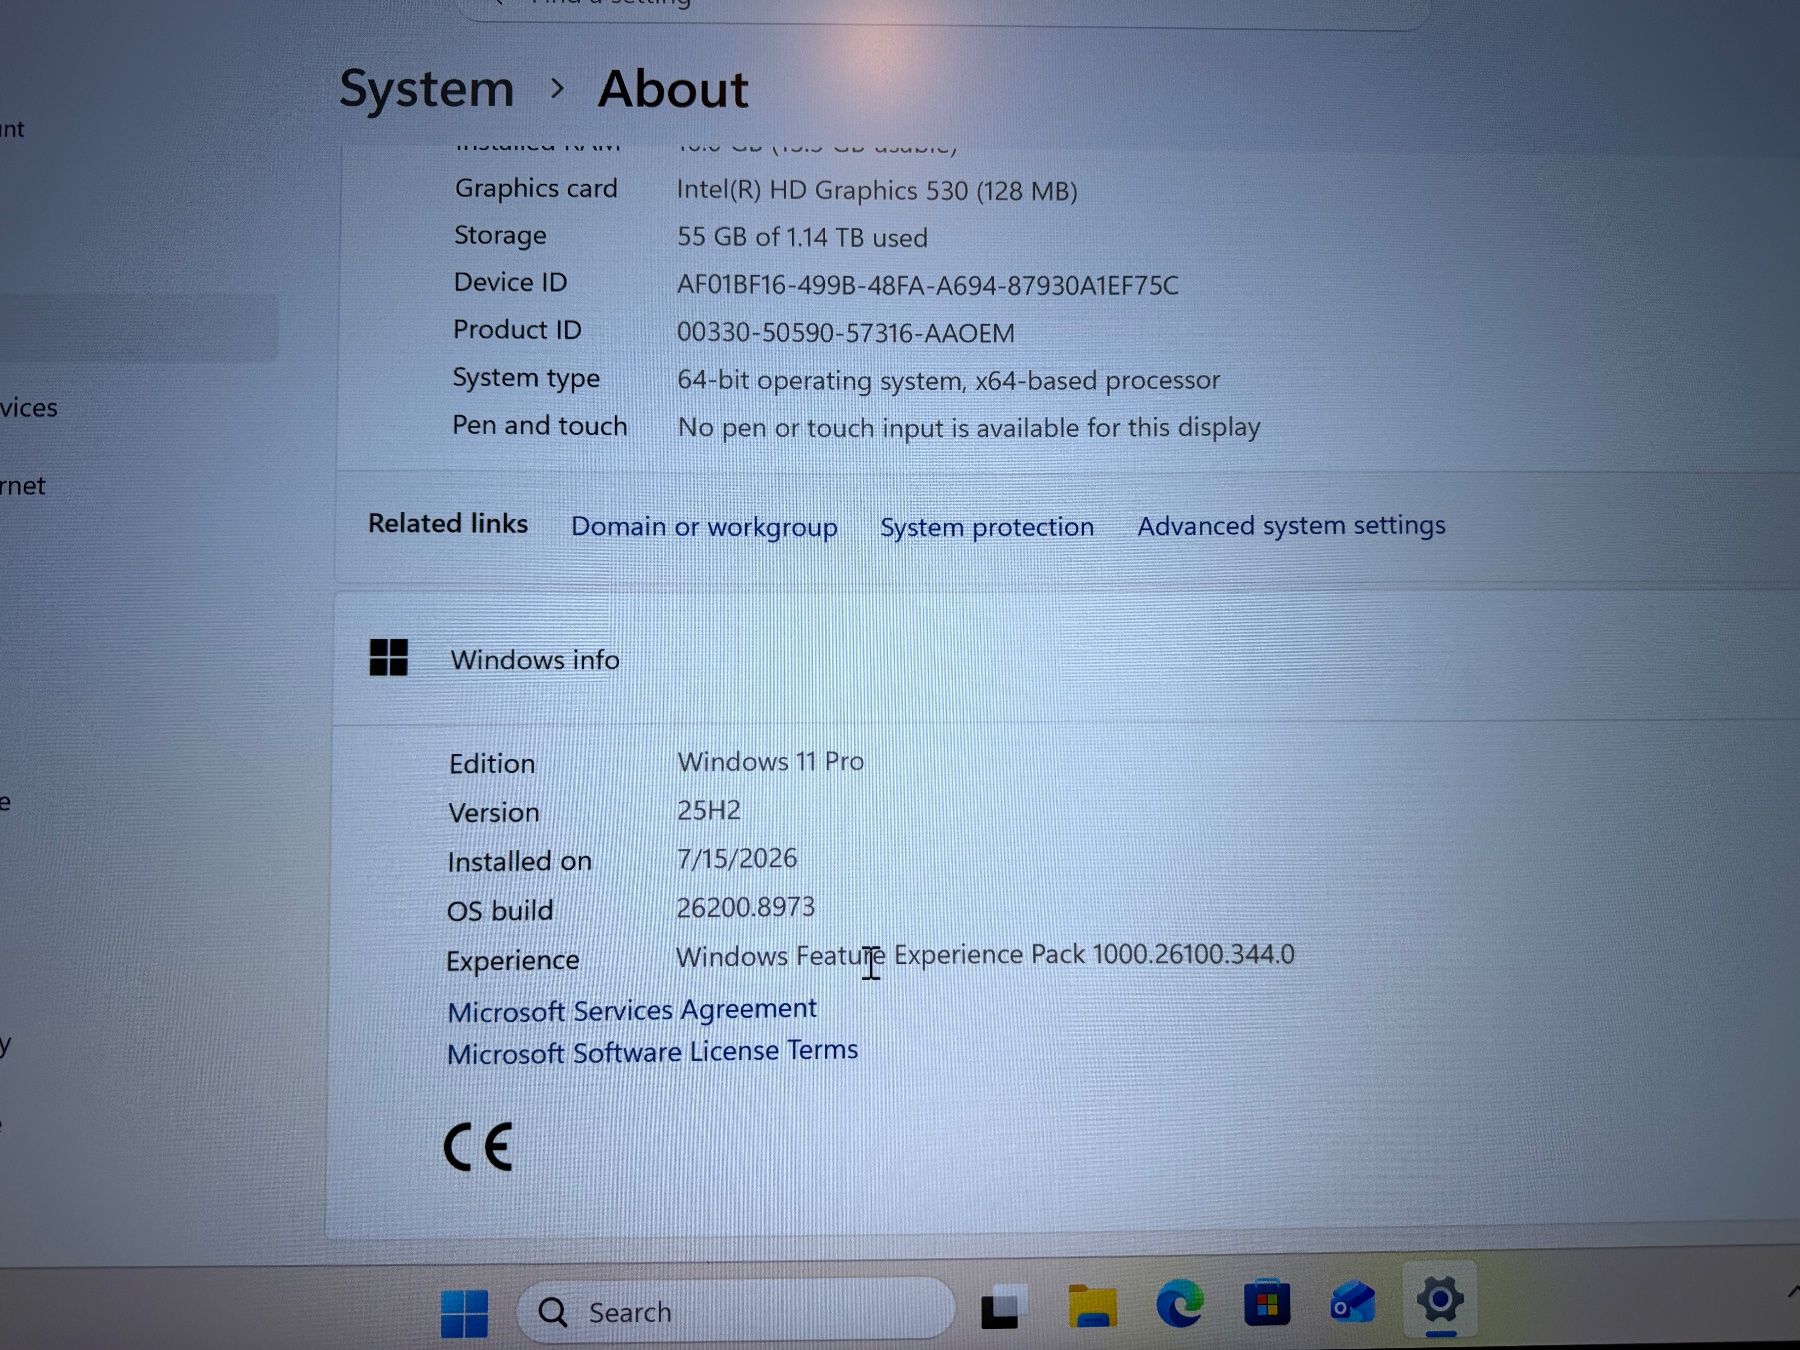Select OS build value 26200.8973
Image resolution: width=1800 pixels, height=1350 pixels.
pos(746,907)
